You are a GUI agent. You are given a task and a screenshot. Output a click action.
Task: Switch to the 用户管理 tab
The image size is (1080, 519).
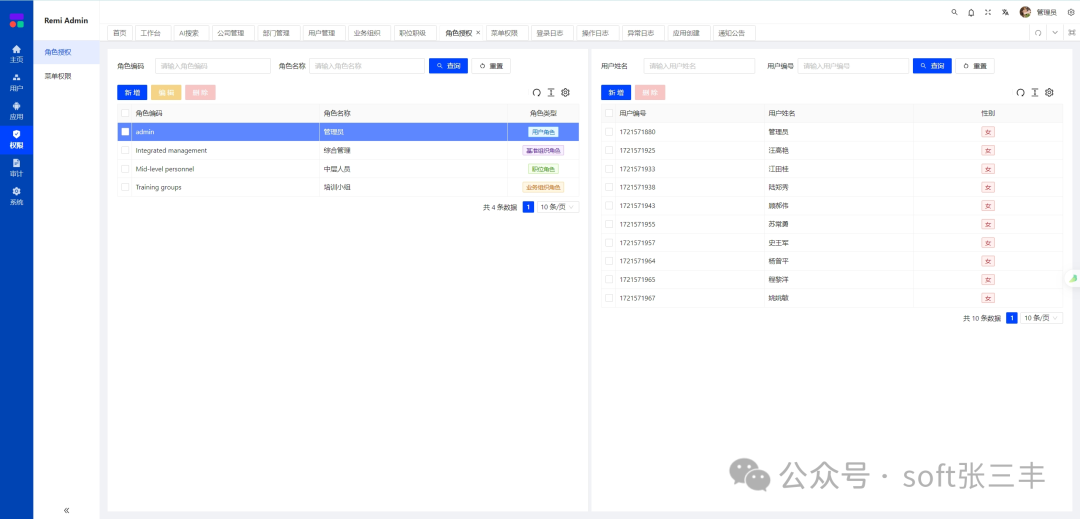pos(322,33)
